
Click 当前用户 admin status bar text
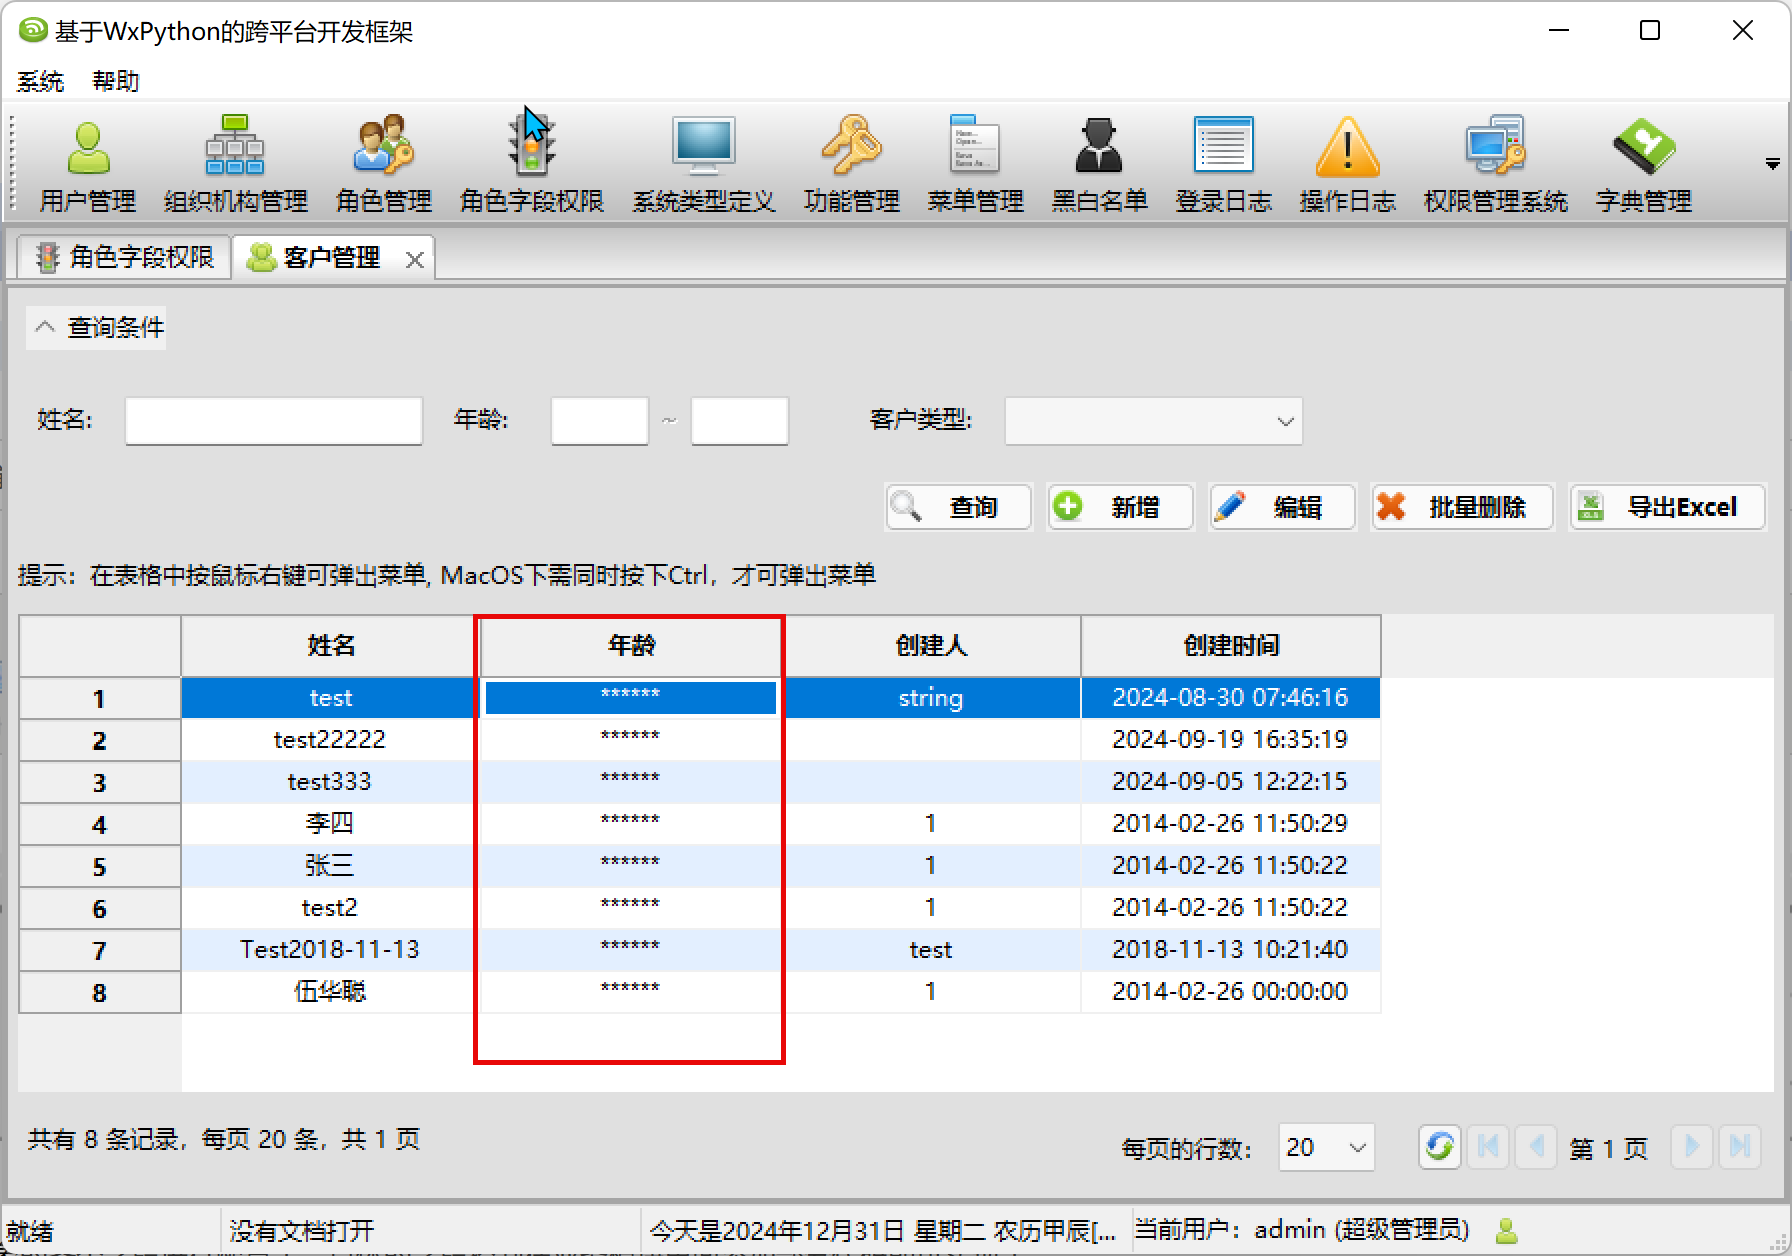1302,1230
